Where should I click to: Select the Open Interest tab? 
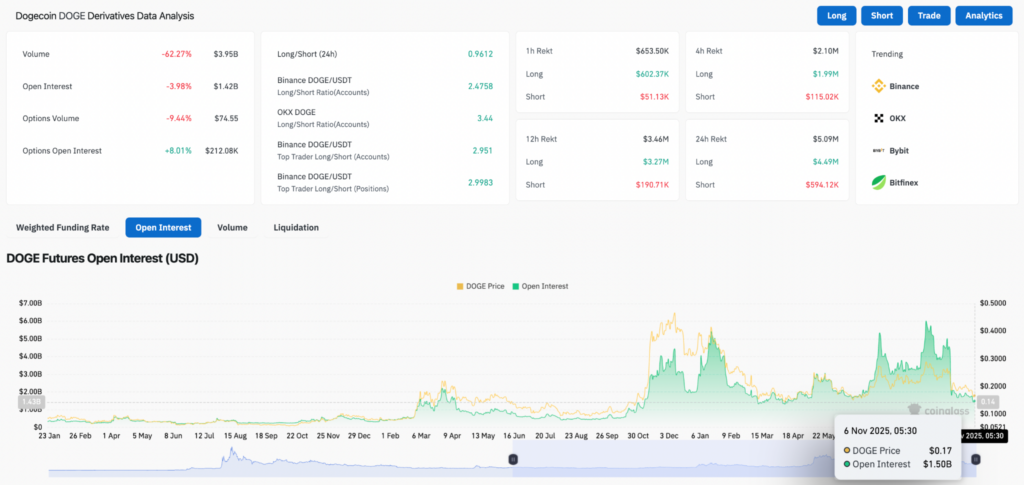click(163, 227)
